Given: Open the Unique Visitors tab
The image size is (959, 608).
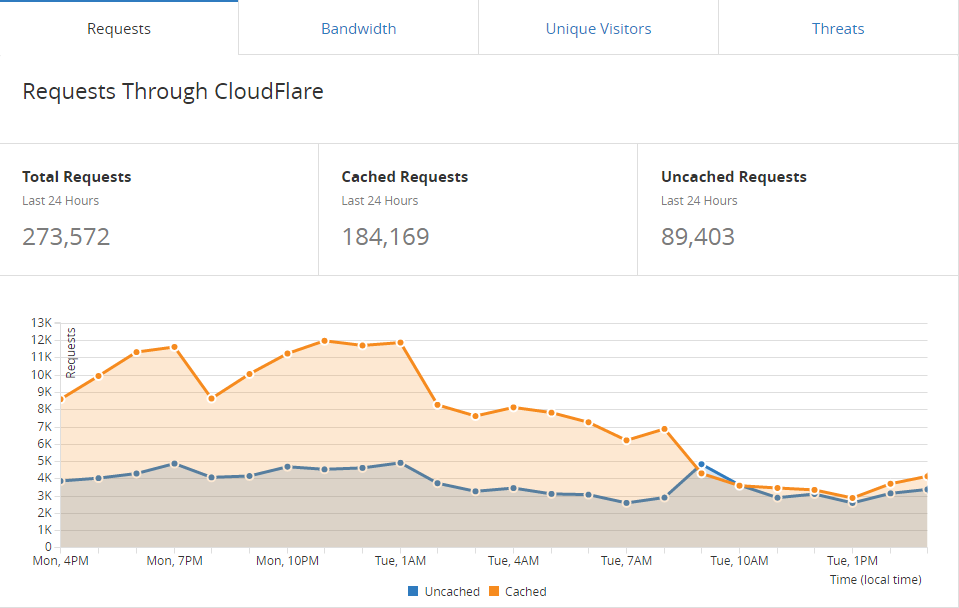Looking at the screenshot, I should coord(598,29).
